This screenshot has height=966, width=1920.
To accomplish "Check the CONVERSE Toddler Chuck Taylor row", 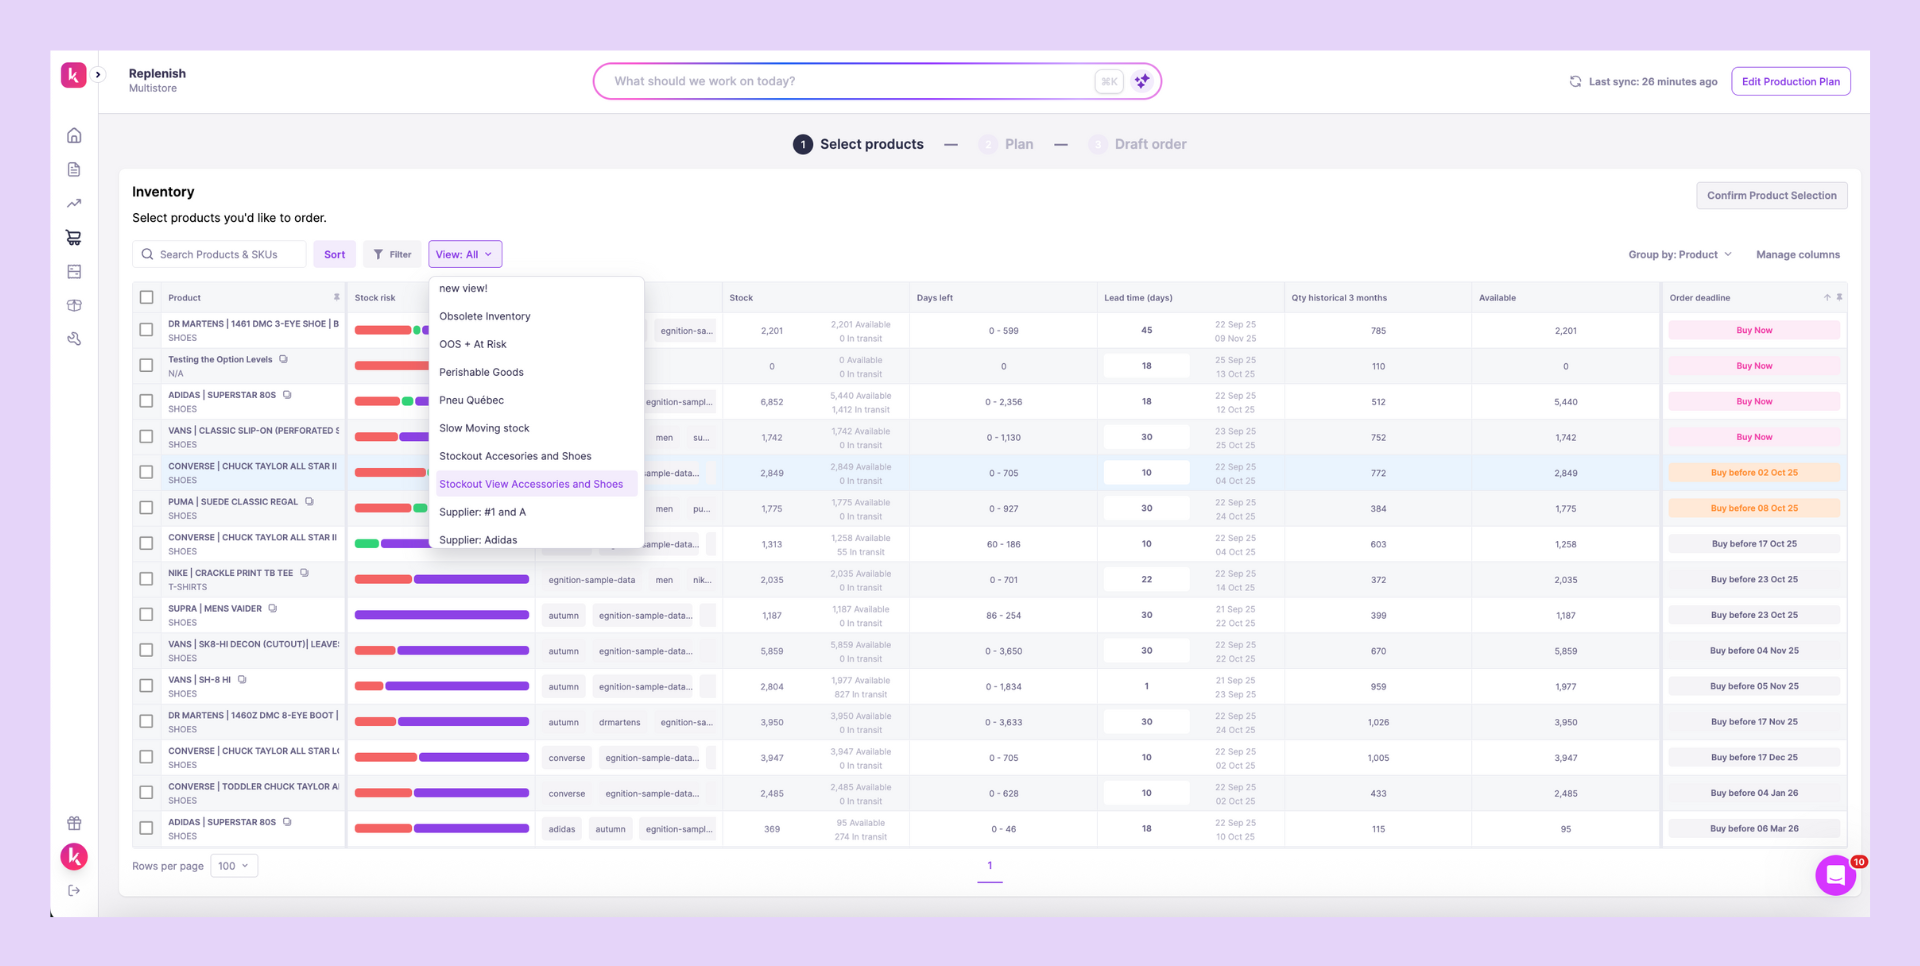I will click(x=147, y=793).
